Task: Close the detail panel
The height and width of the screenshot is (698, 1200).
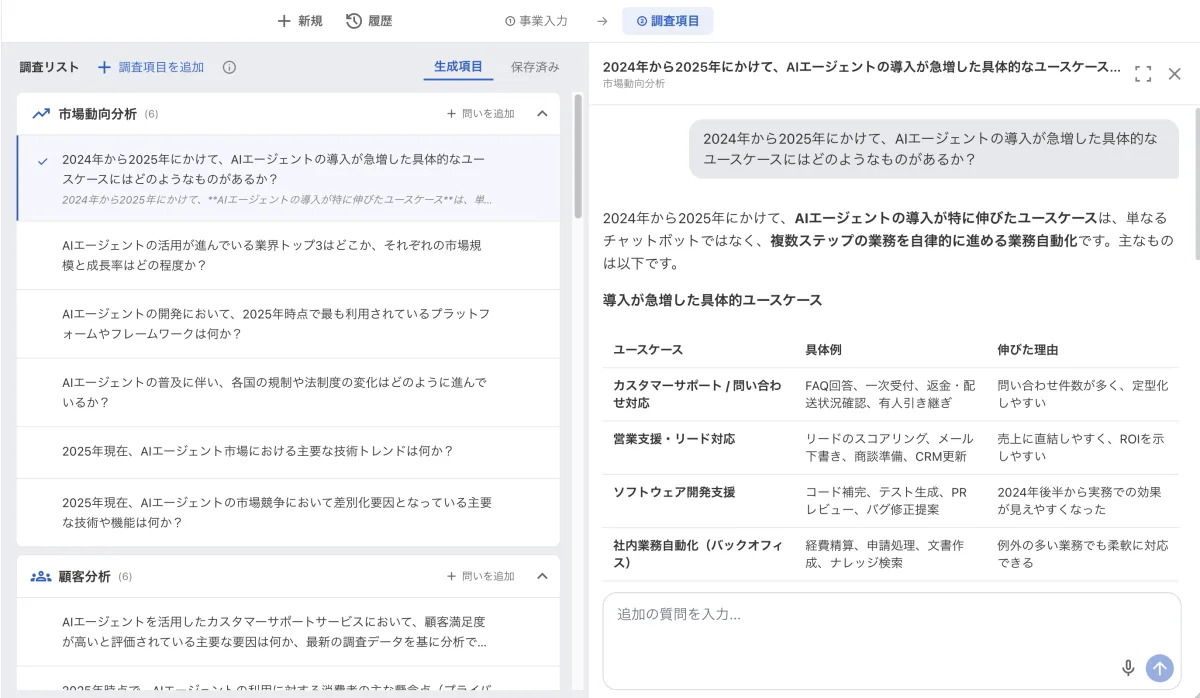Action: coord(1175,74)
